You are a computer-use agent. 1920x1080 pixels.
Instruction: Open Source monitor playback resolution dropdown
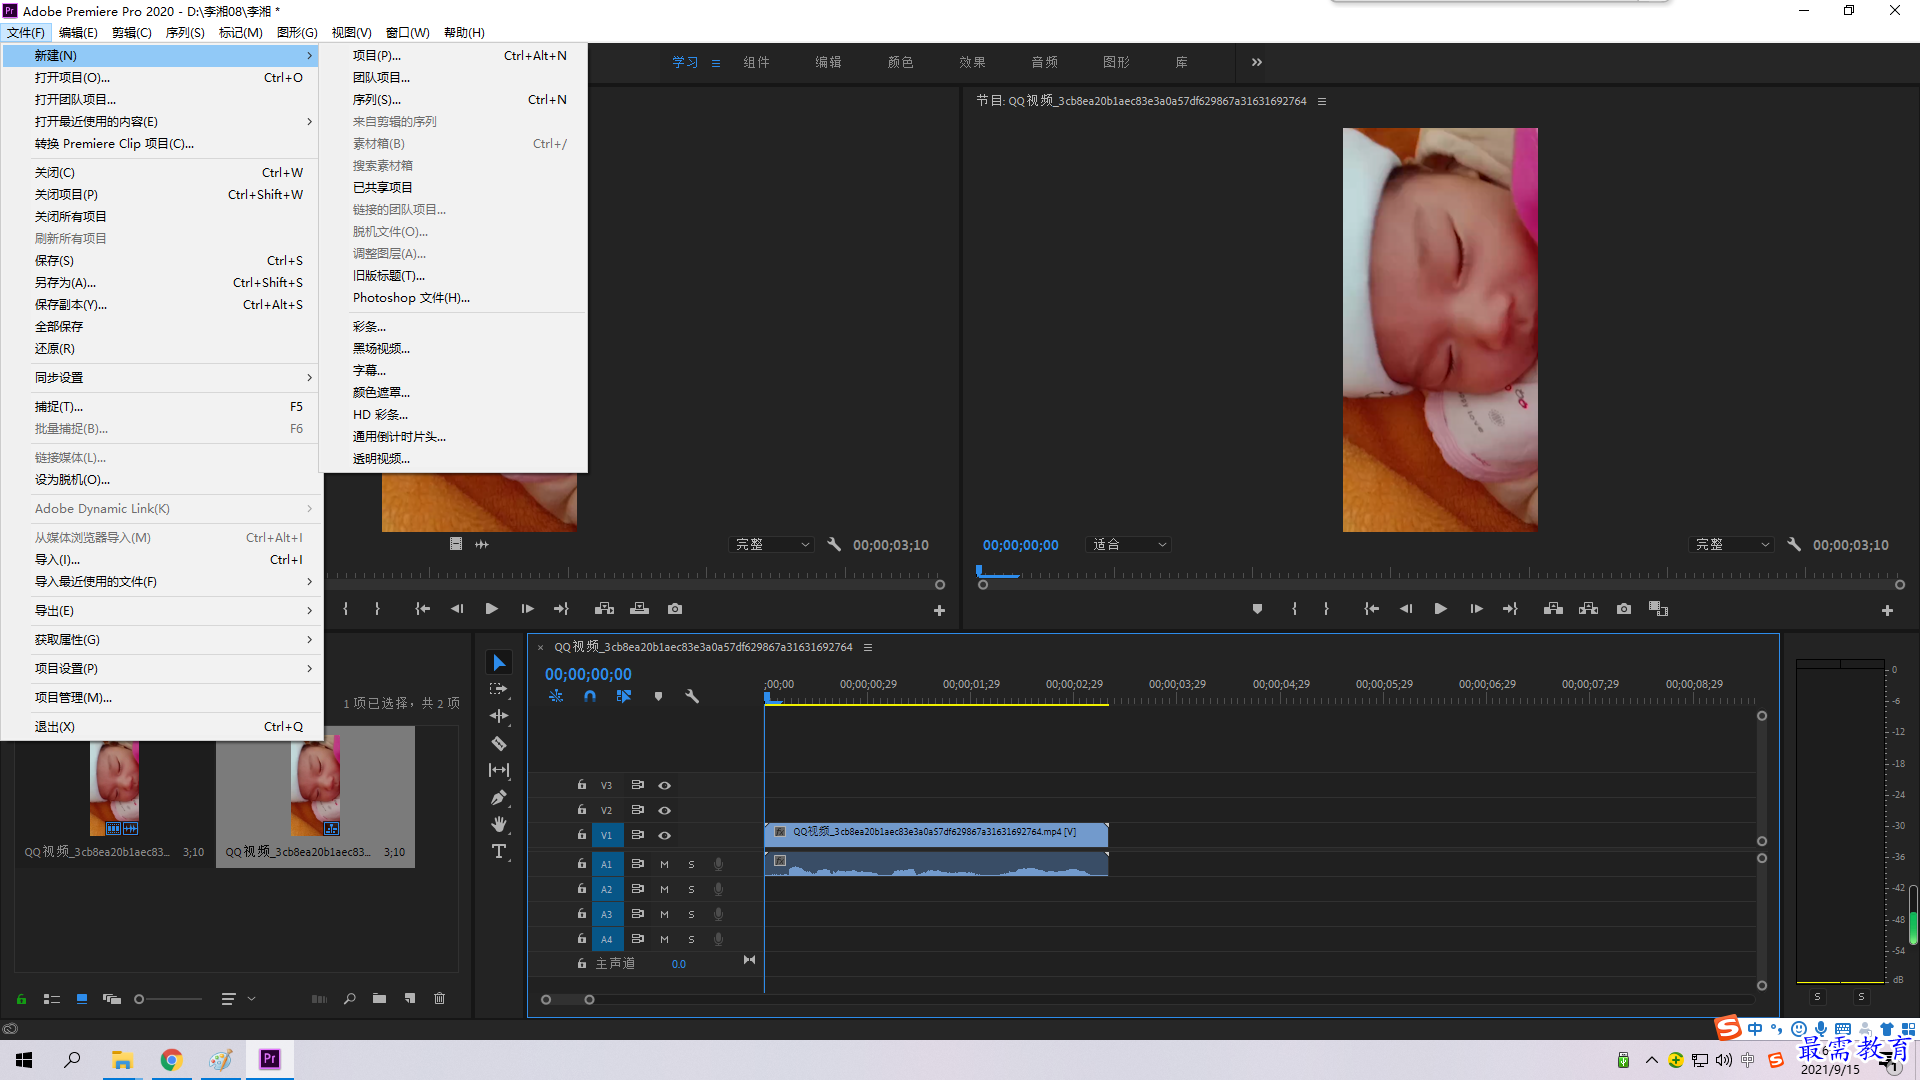click(x=772, y=545)
